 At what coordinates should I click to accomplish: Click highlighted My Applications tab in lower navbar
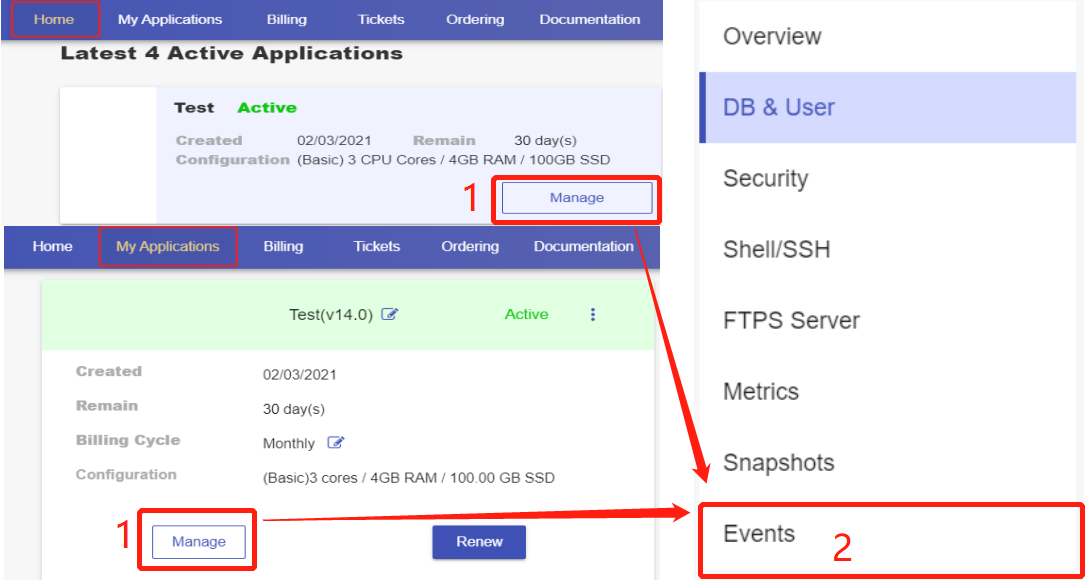click(168, 247)
